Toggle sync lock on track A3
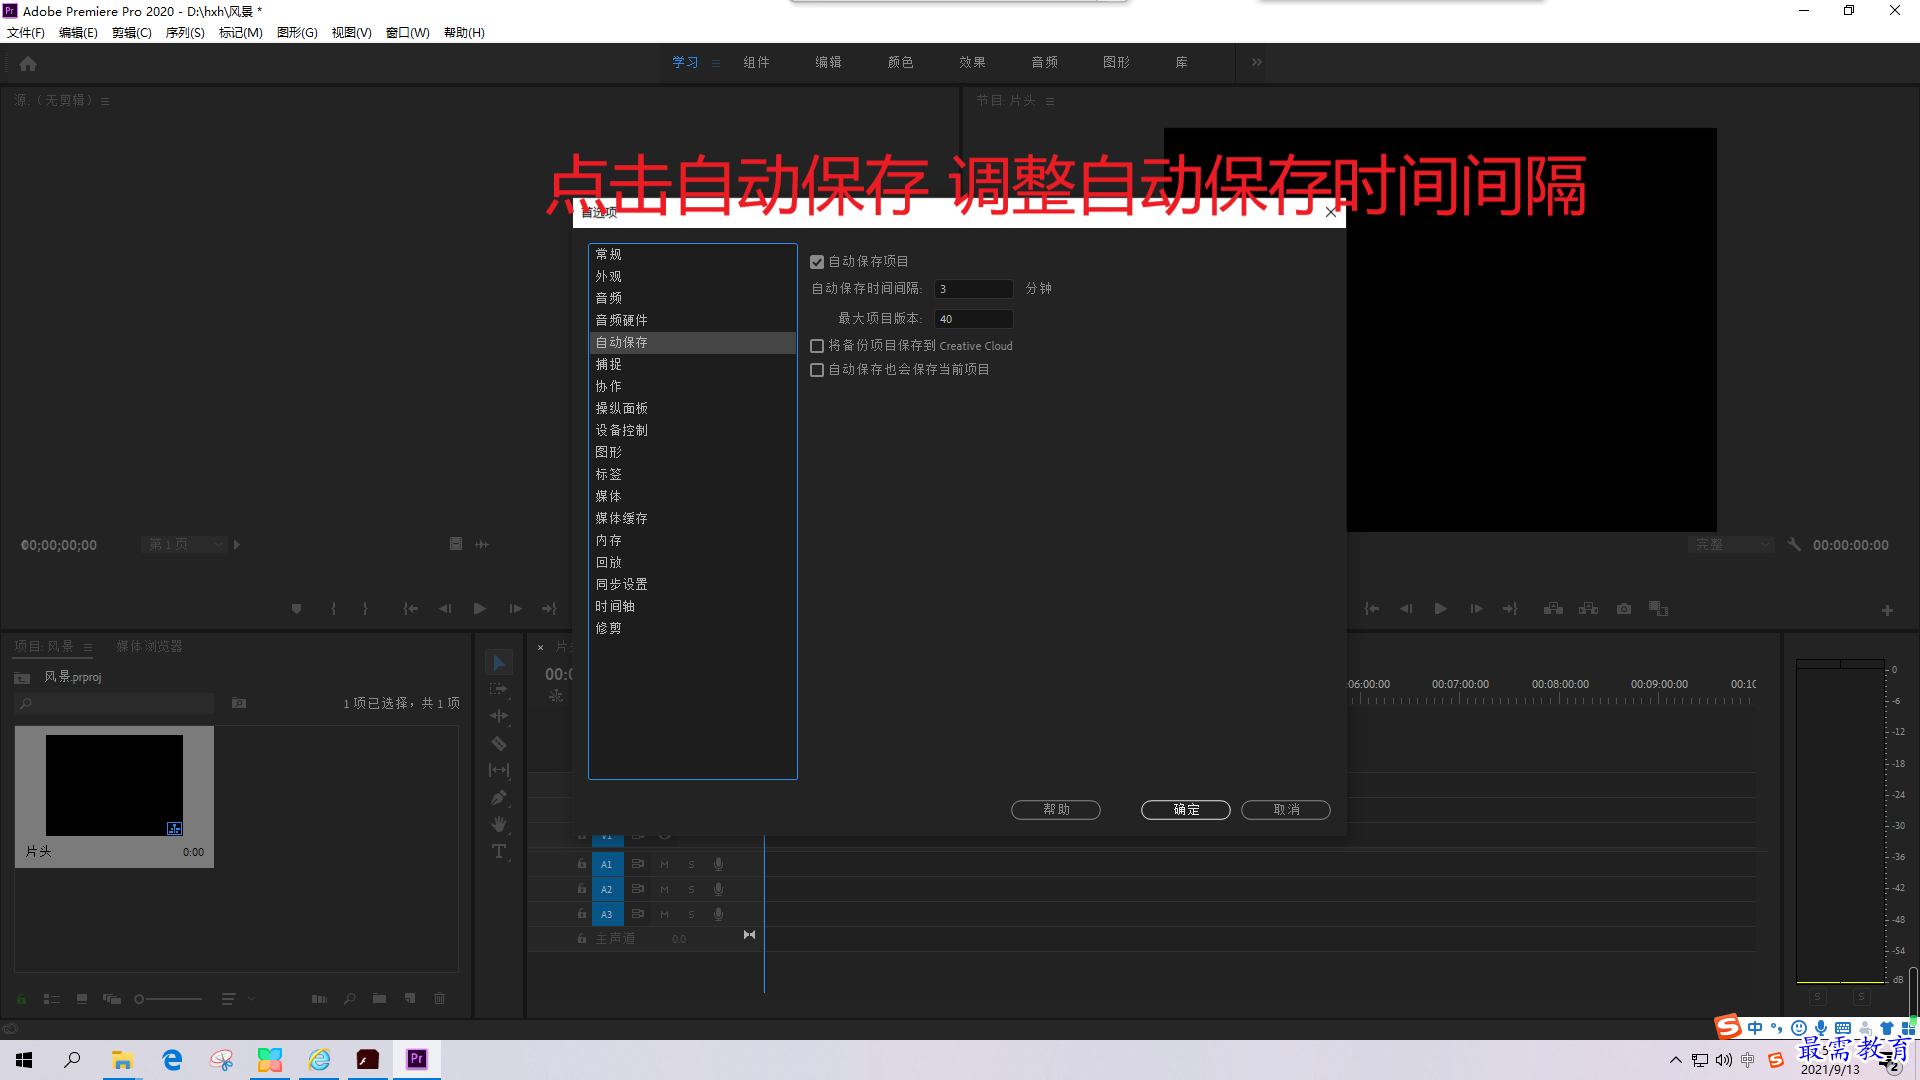The height and width of the screenshot is (1080, 1920). pos(637,914)
